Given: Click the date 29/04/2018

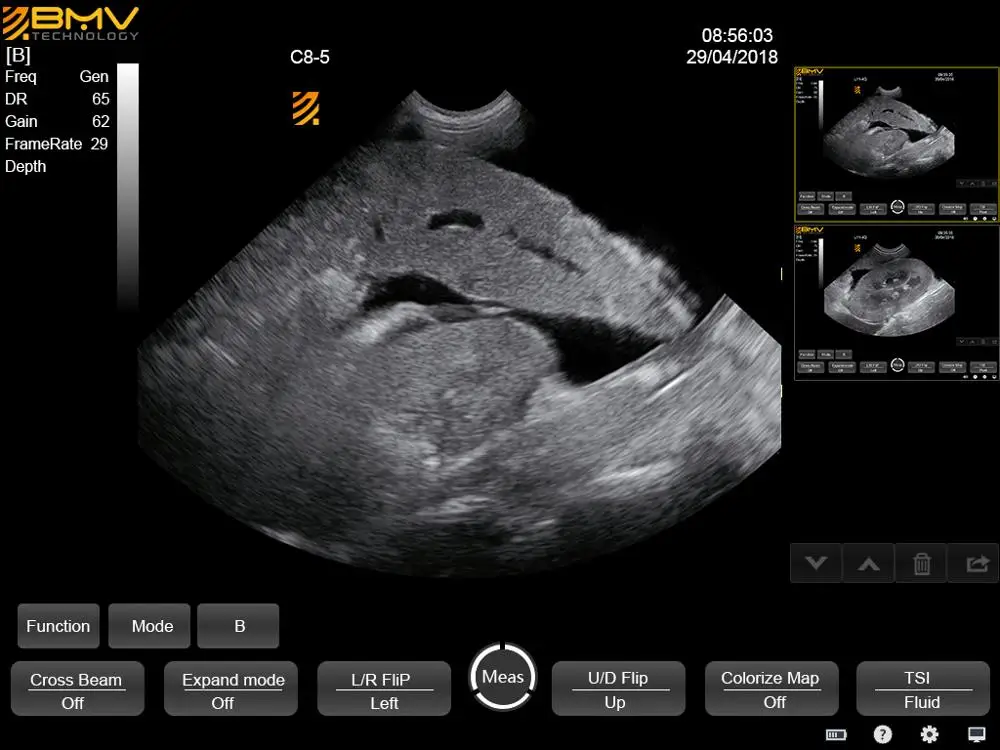Looking at the screenshot, I should (732, 57).
